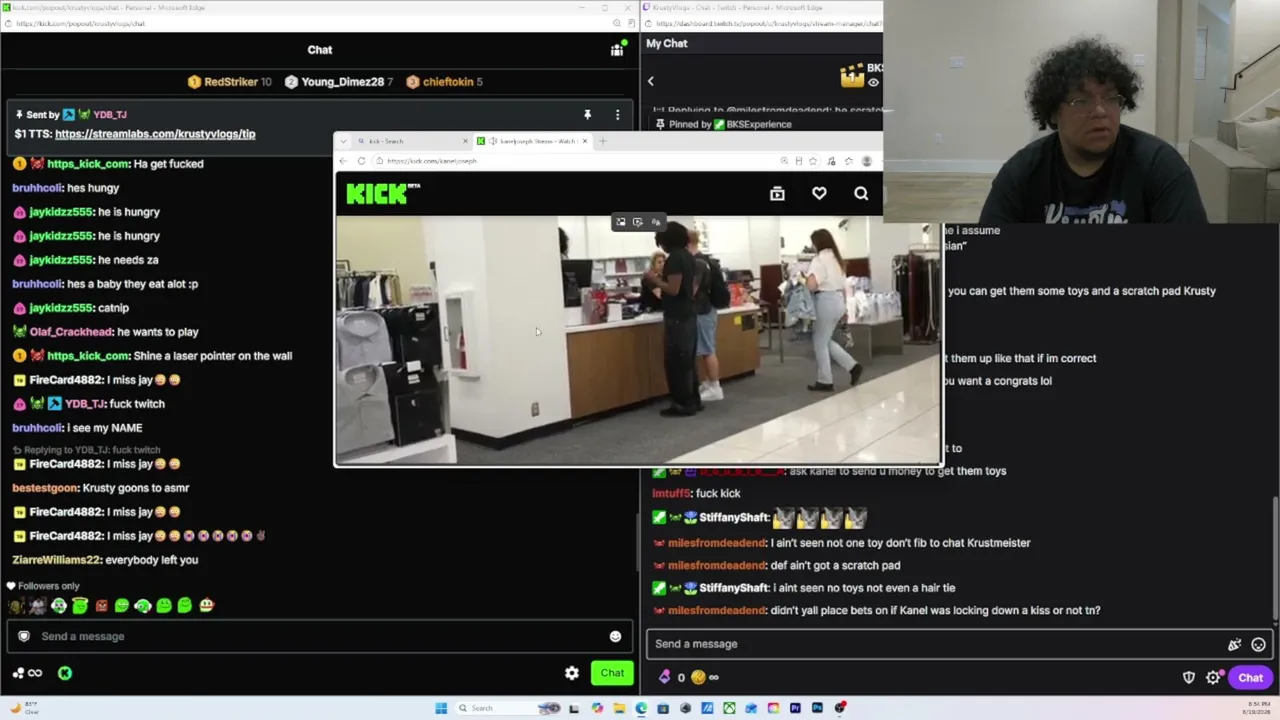The image size is (1280, 720).
Task: Click username RedStriker on the Kick leaderboard
Action: 231,82
